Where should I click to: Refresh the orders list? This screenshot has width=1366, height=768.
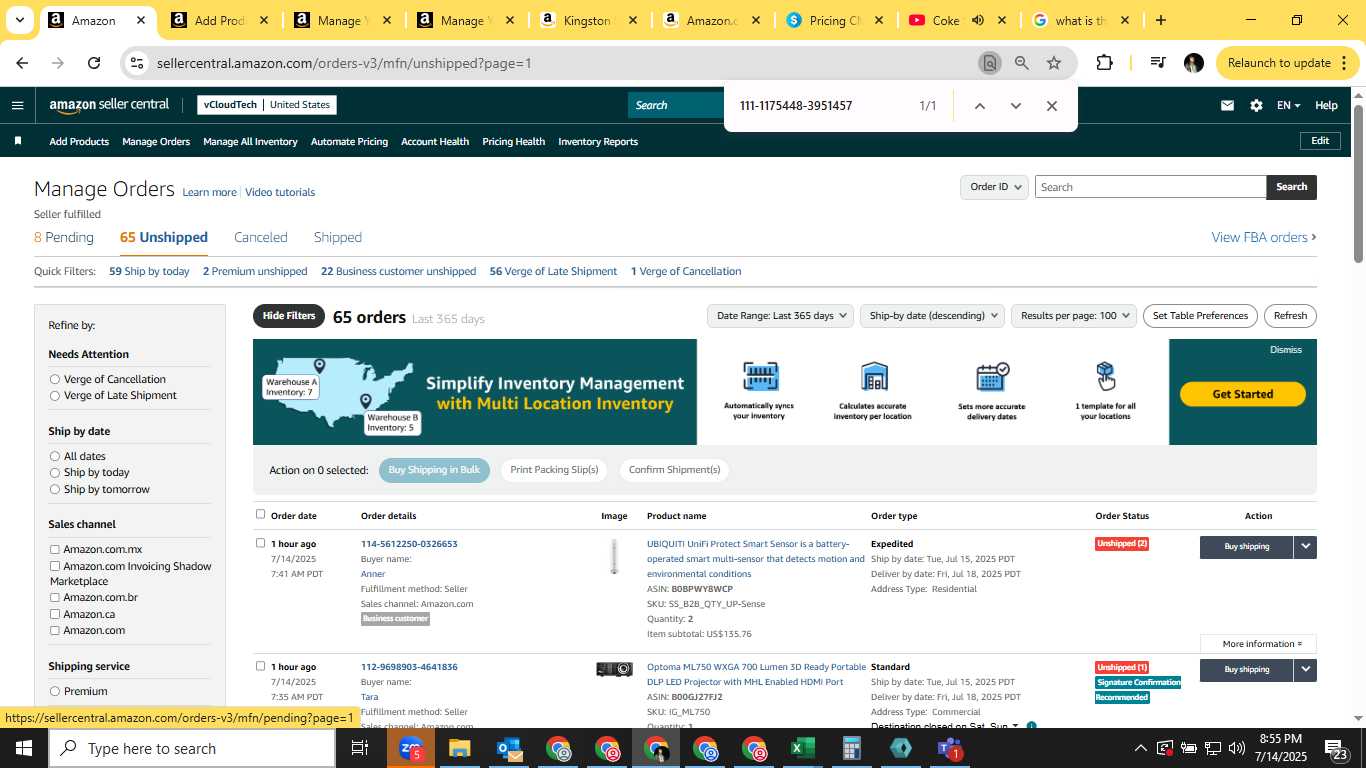click(1290, 316)
